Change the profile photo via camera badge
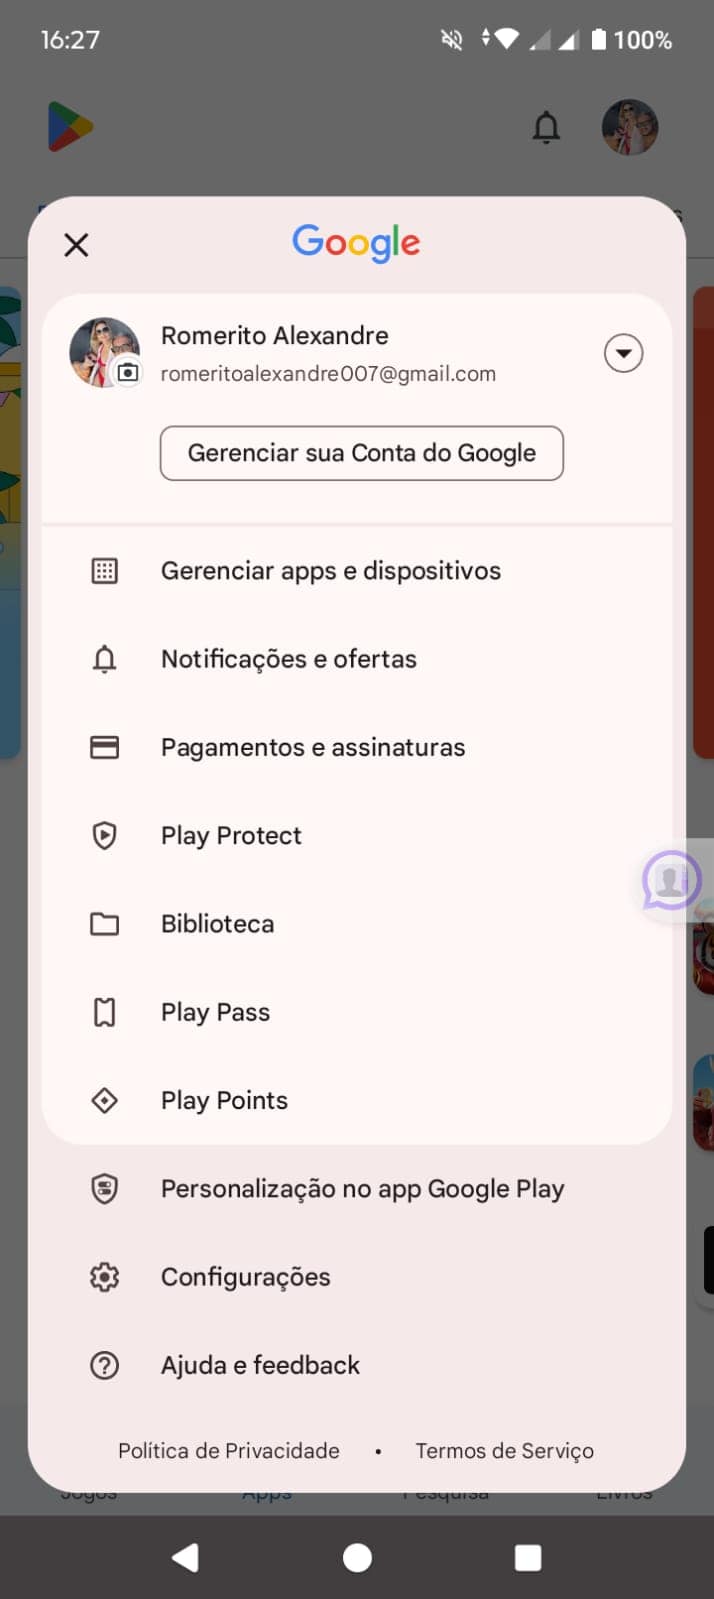Image resolution: width=714 pixels, height=1599 pixels. pos(128,372)
